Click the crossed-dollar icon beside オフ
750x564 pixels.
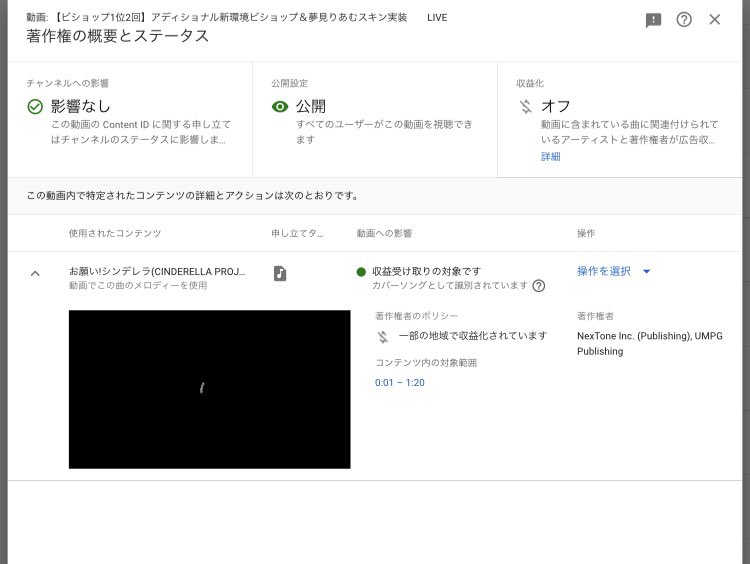point(526,106)
